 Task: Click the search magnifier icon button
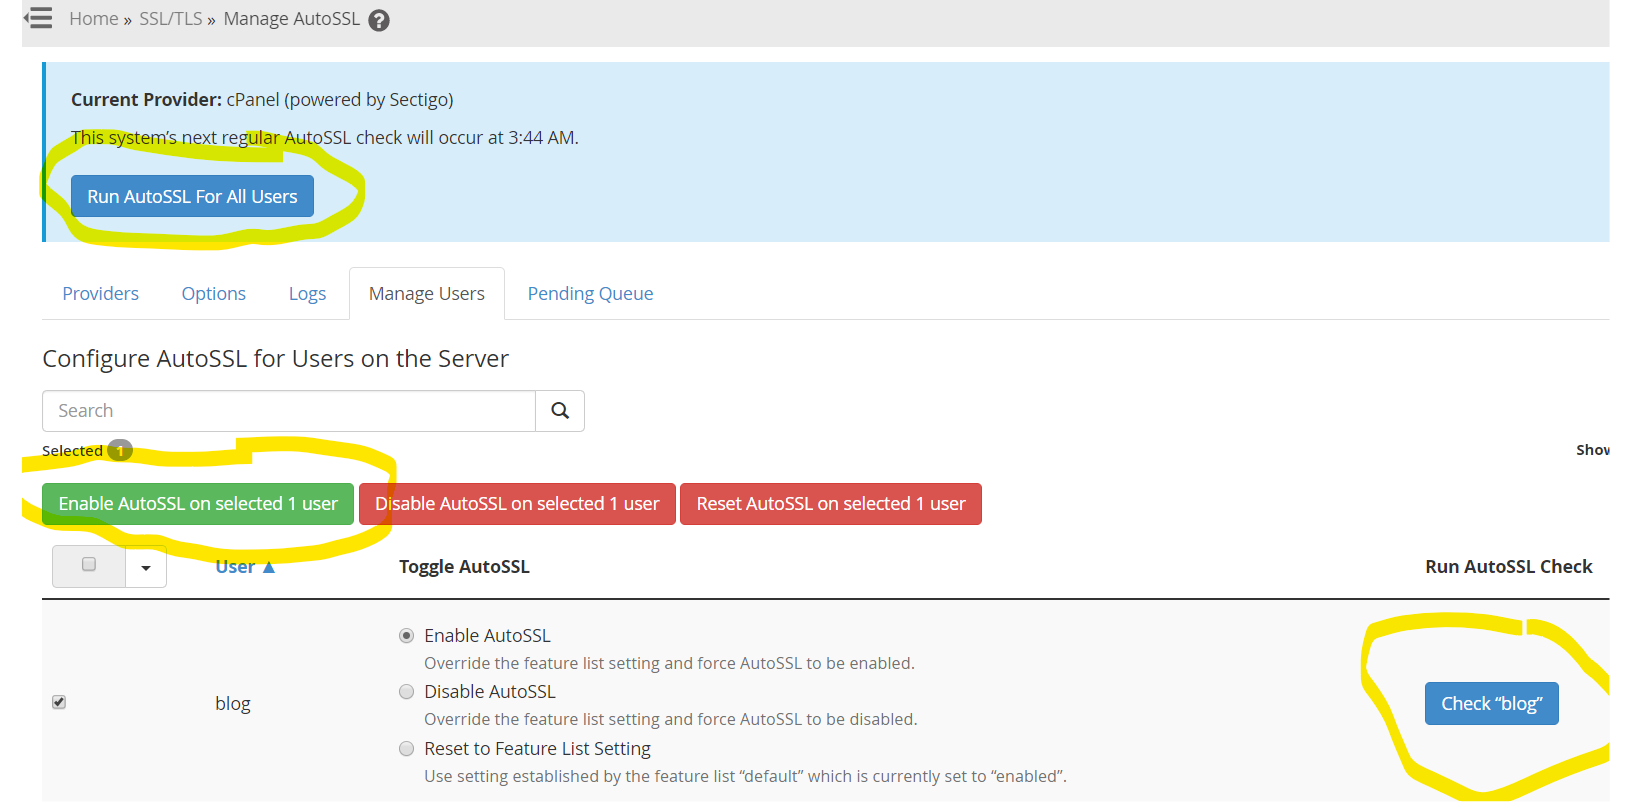(x=560, y=411)
